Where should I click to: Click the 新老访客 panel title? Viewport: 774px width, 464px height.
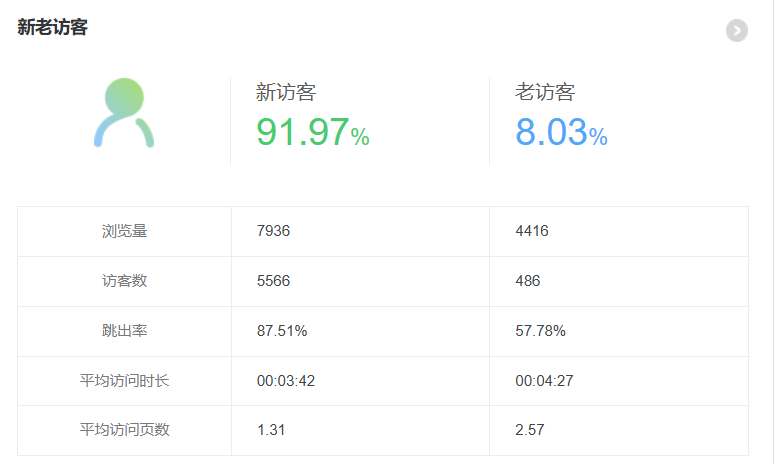52,27
